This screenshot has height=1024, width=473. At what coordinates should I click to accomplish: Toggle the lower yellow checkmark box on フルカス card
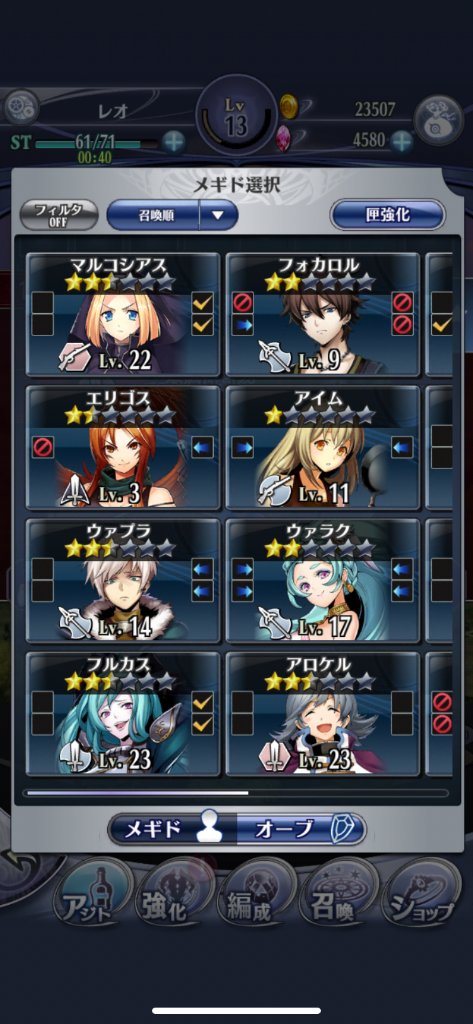203,724
